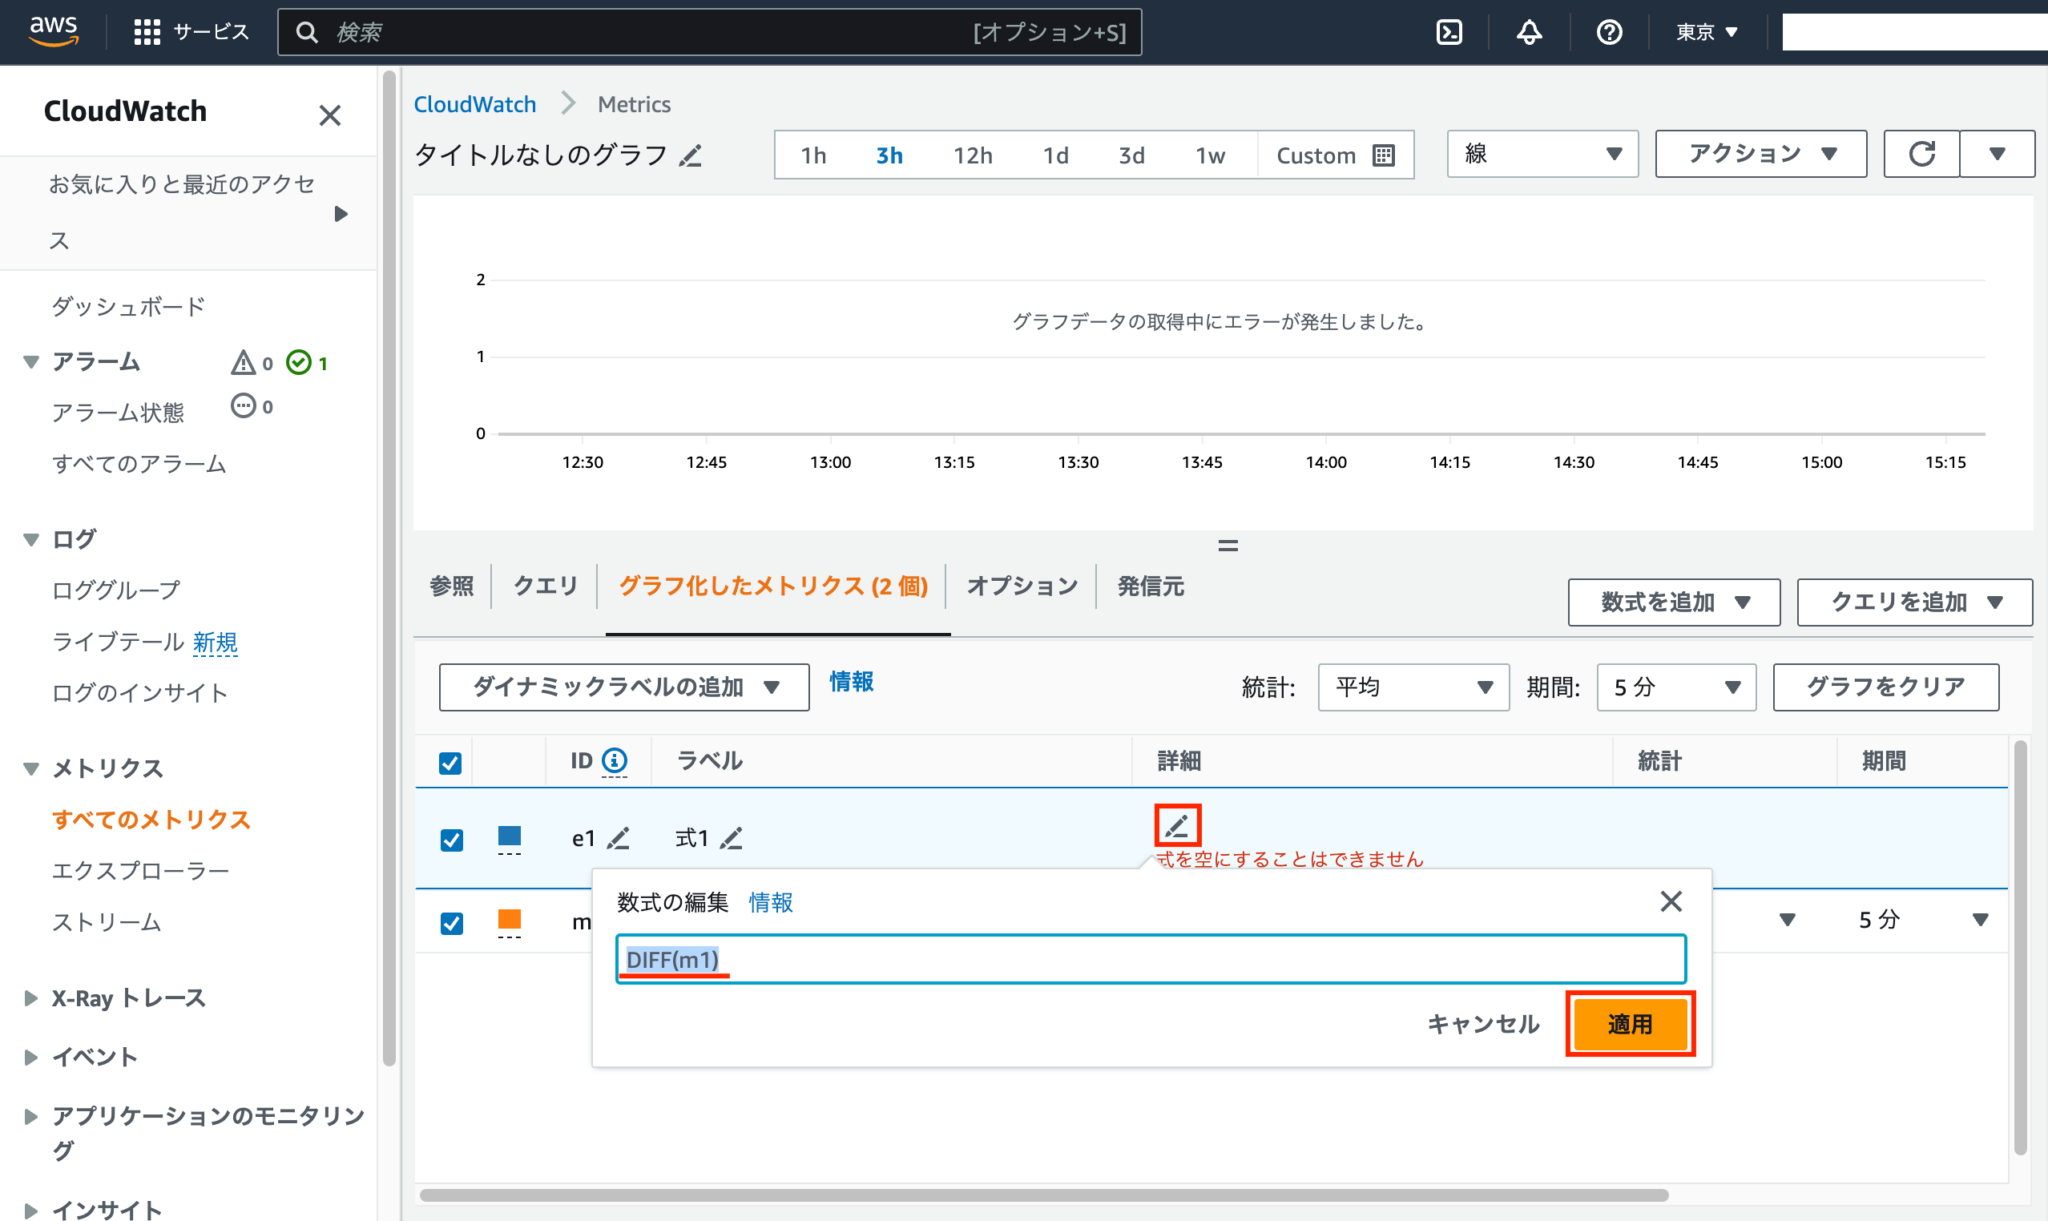Edit the ID e1 with the pencil icon
The image size is (2048, 1221).
620,838
